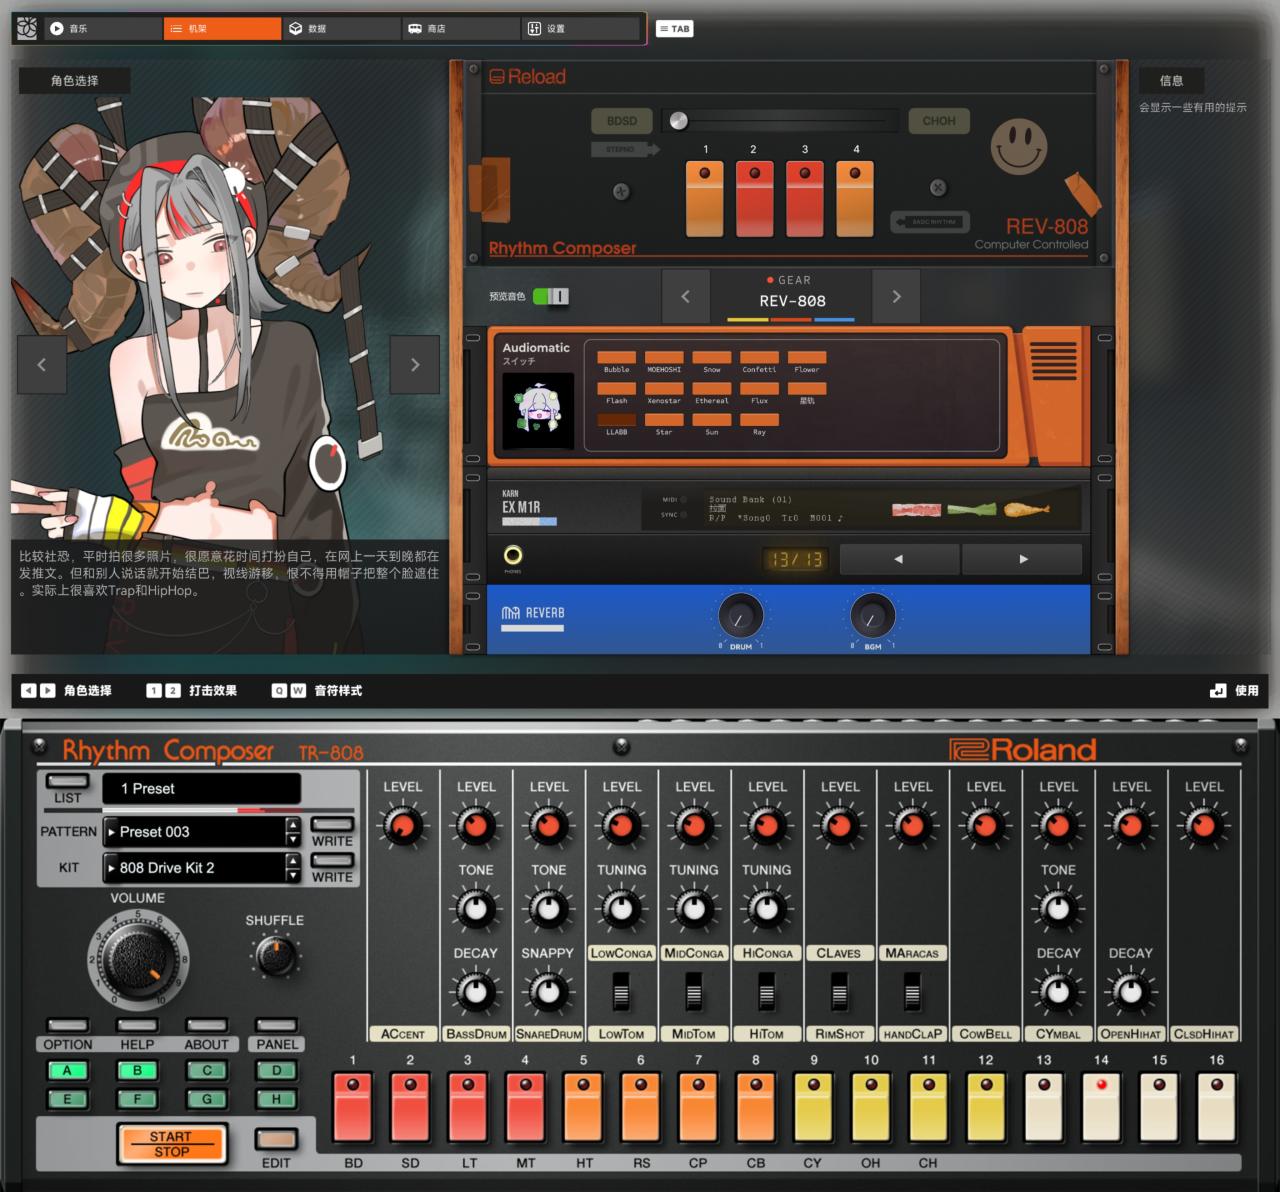Select the Flower effect switch
This screenshot has height=1192, width=1280.
[807, 357]
